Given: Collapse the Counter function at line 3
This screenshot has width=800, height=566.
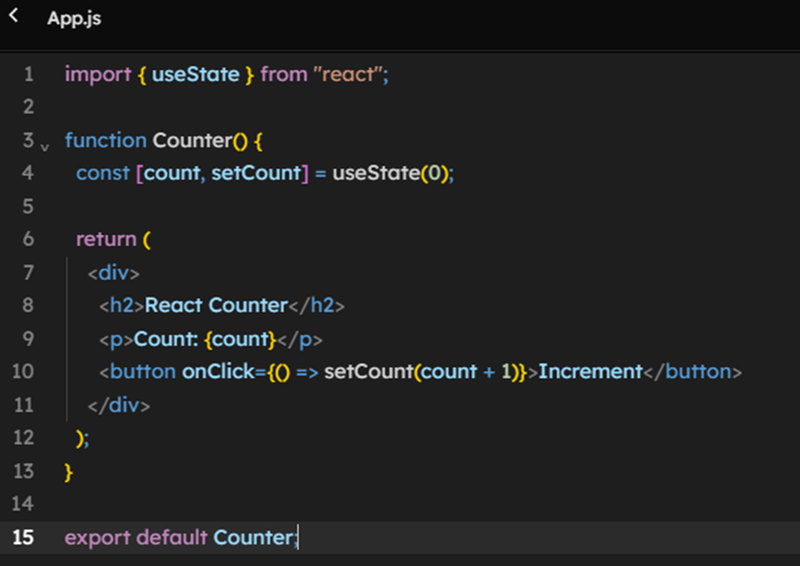Looking at the screenshot, I should click(44, 146).
